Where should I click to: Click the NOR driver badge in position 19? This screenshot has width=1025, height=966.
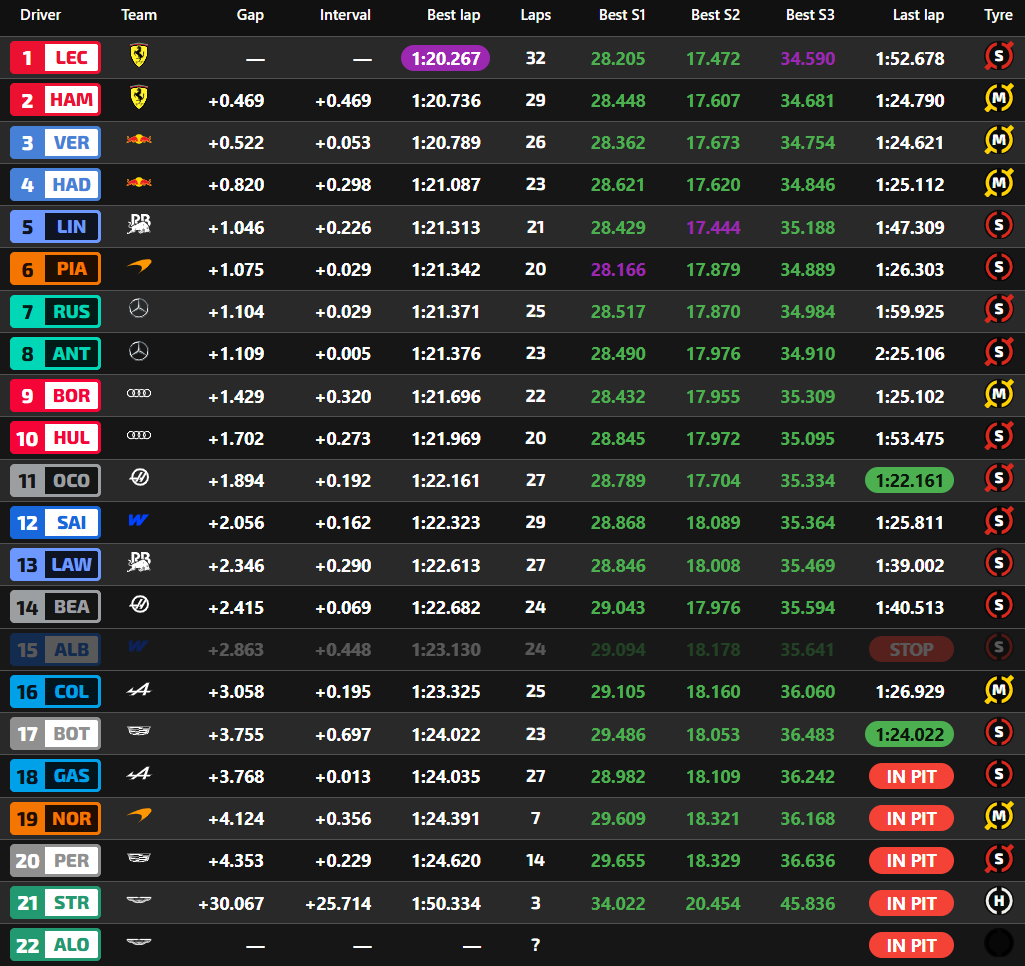[55, 819]
